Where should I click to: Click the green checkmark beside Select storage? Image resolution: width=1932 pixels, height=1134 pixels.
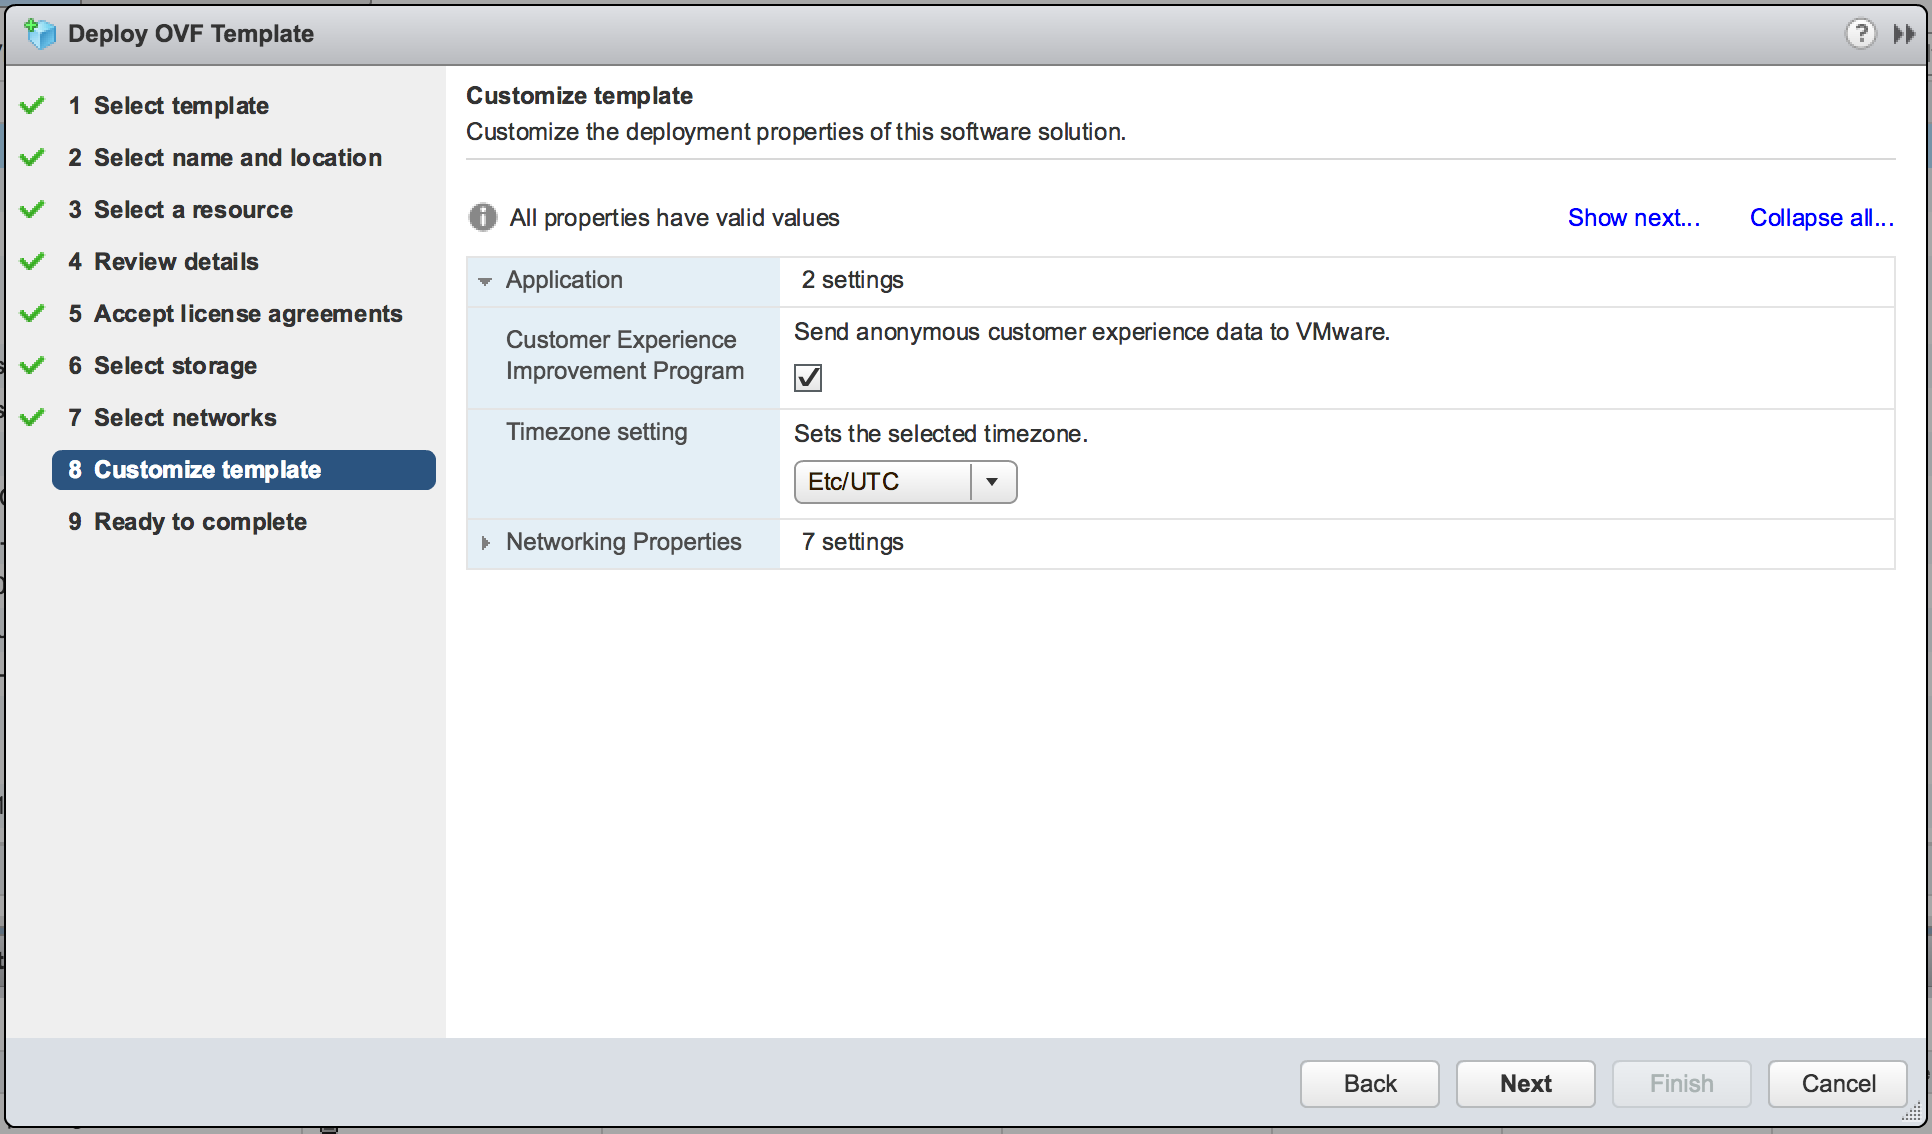[x=33, y=365]
